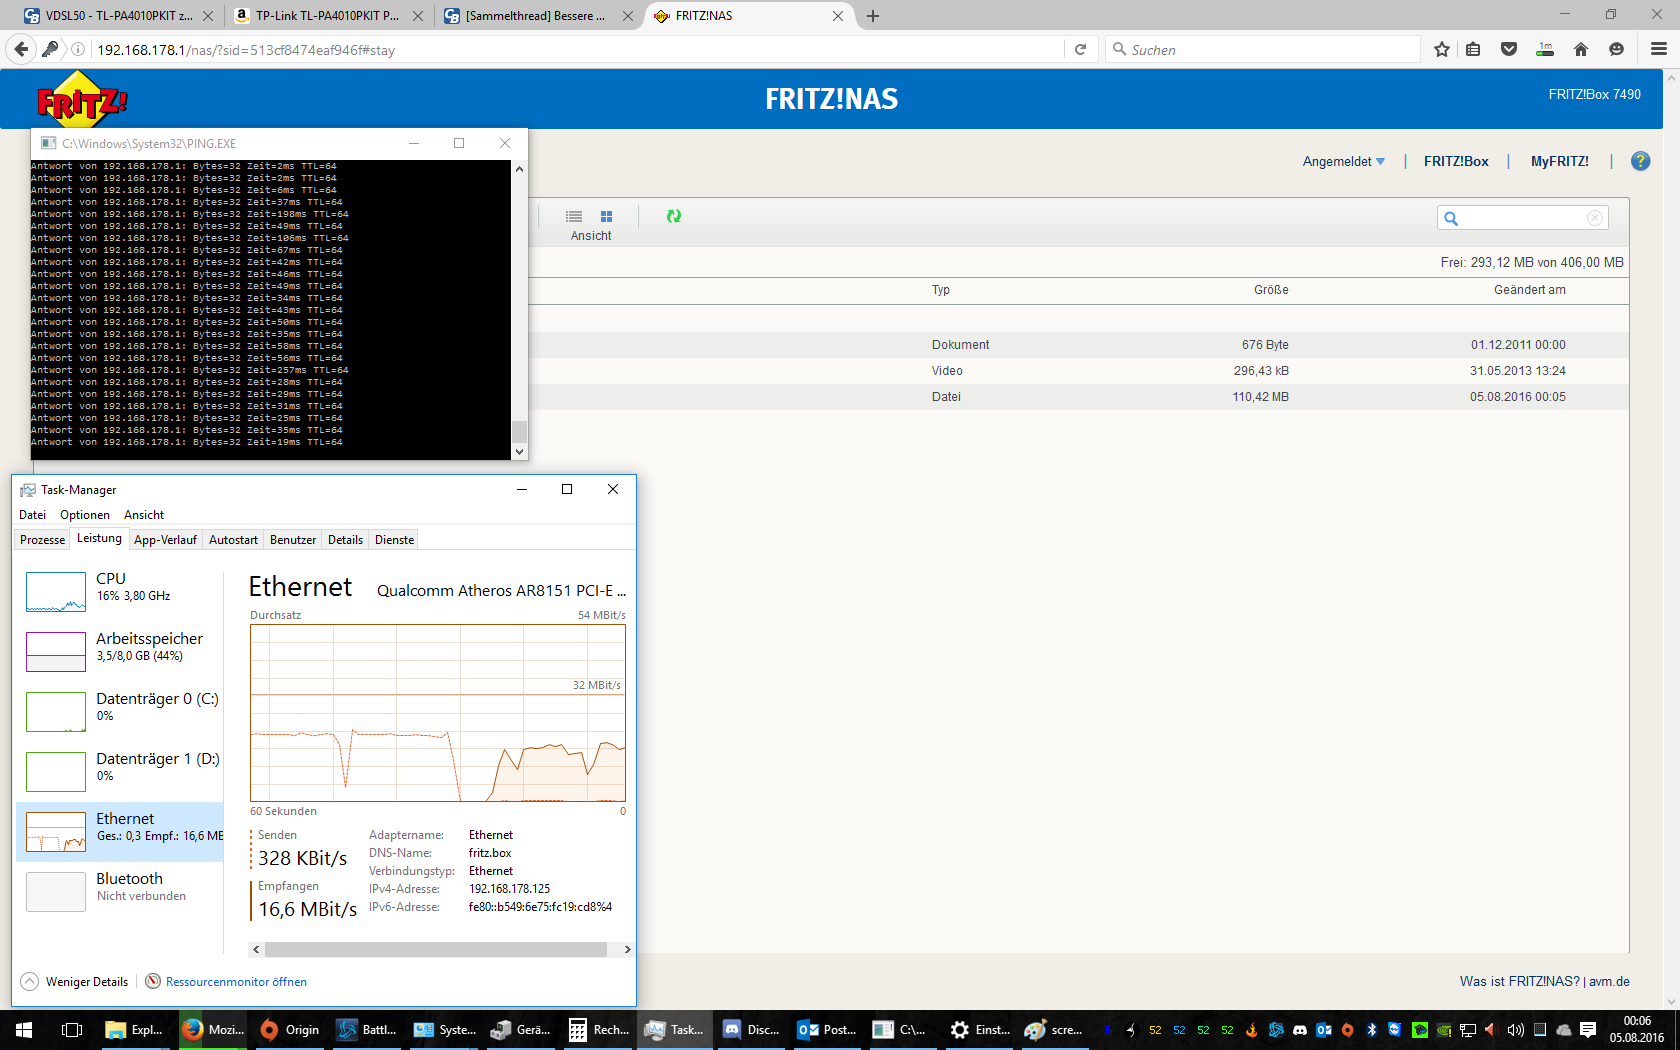This screenshot has width=1680, height=1050.
Task: Switch FRITZ!NAS to tile grid view icon
Action: coord(606,216)
